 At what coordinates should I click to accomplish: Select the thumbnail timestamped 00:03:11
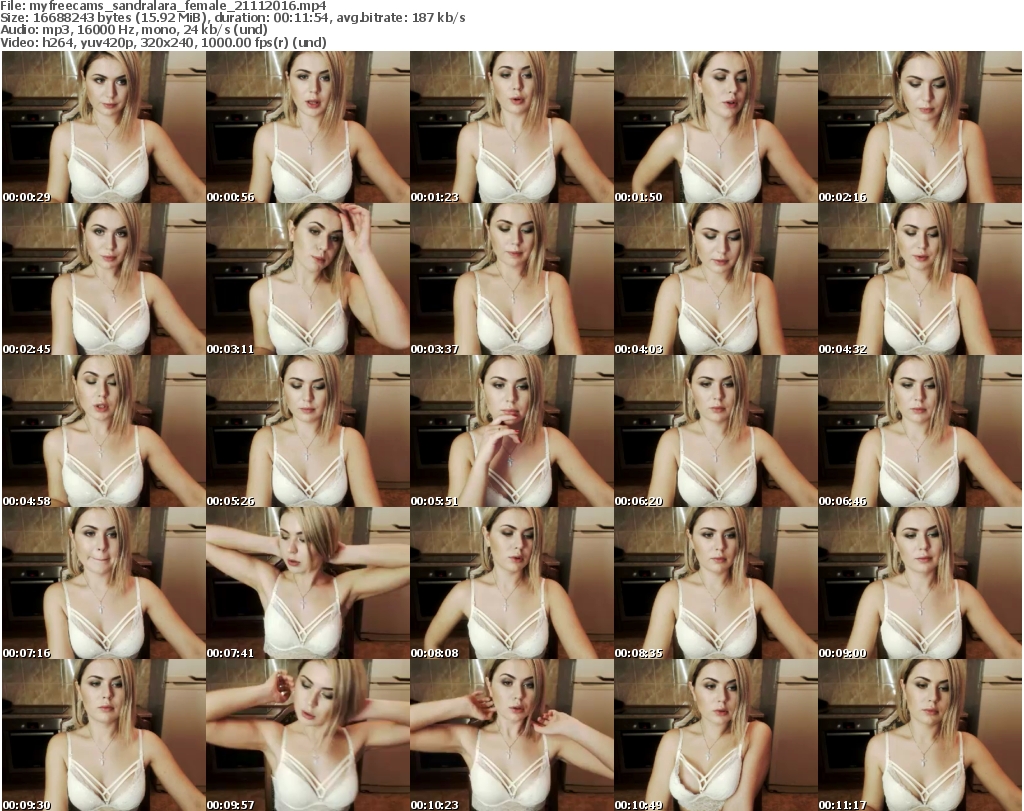click(308, 279)
